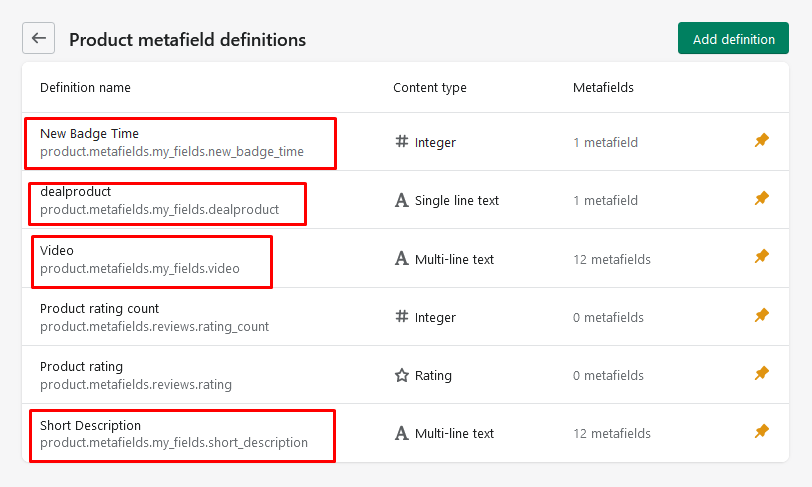Open the dealproduct metafield definition
Screen dimensions: 812x487
click(76, 192)
